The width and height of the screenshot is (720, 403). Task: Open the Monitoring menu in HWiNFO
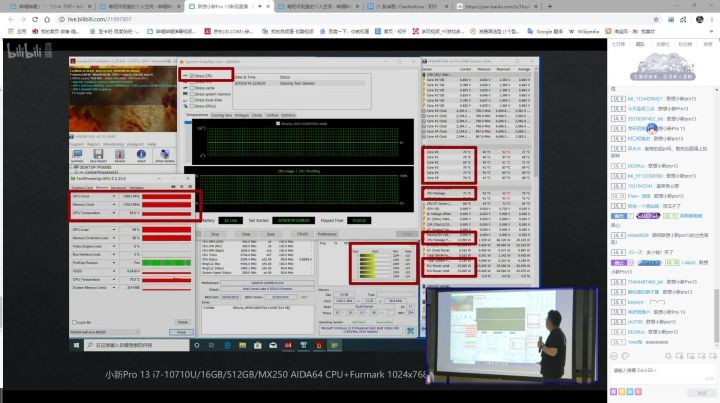[x=113, y=144]
